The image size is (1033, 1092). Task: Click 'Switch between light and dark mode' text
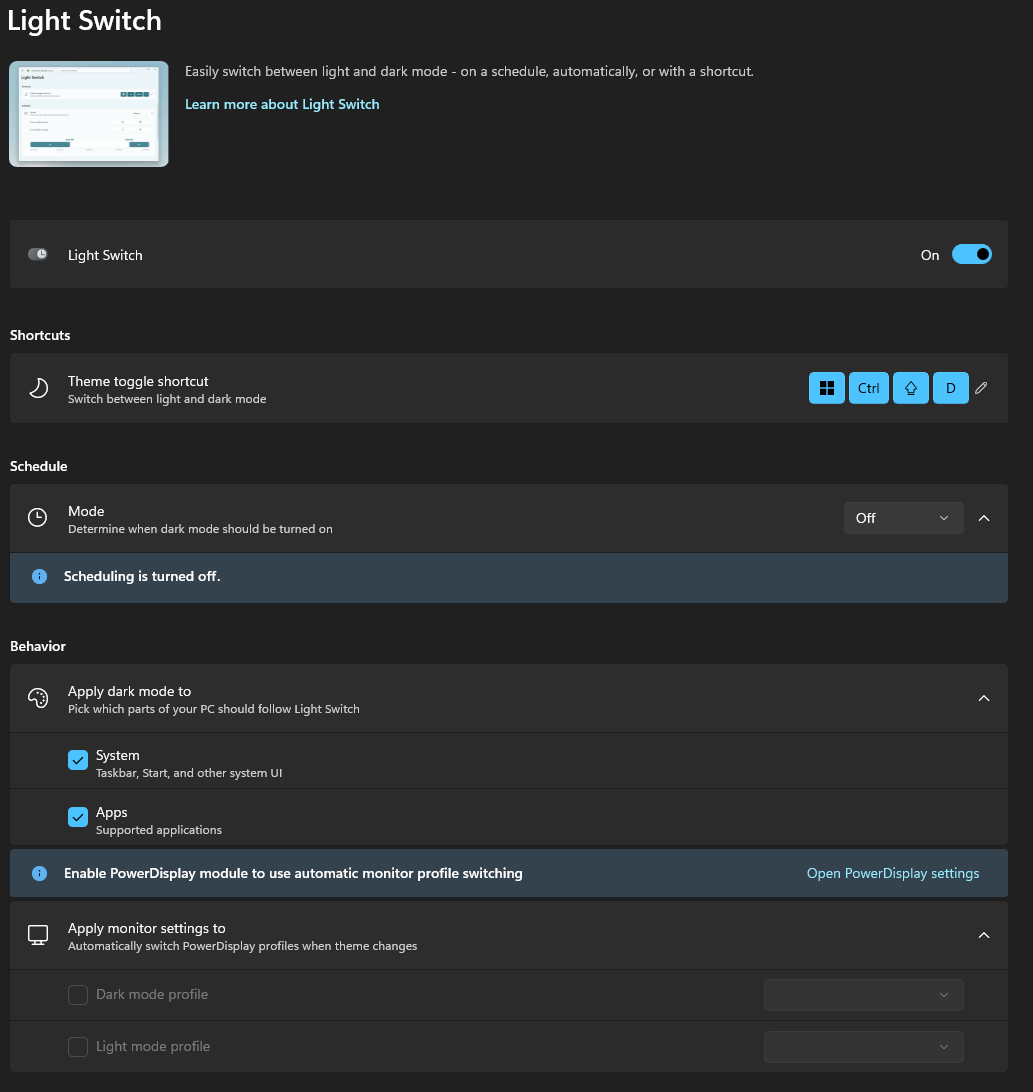(x=167, y=399)
